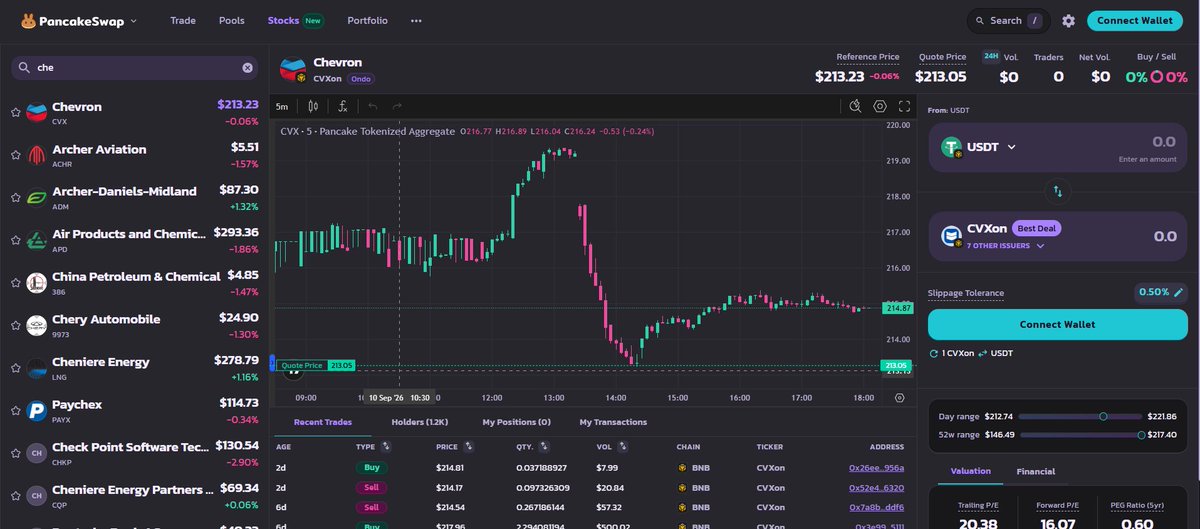Expand the PancakeSwap logo dropdown
This screenshot has width=1200, height=529.
[x=134, y=21]
